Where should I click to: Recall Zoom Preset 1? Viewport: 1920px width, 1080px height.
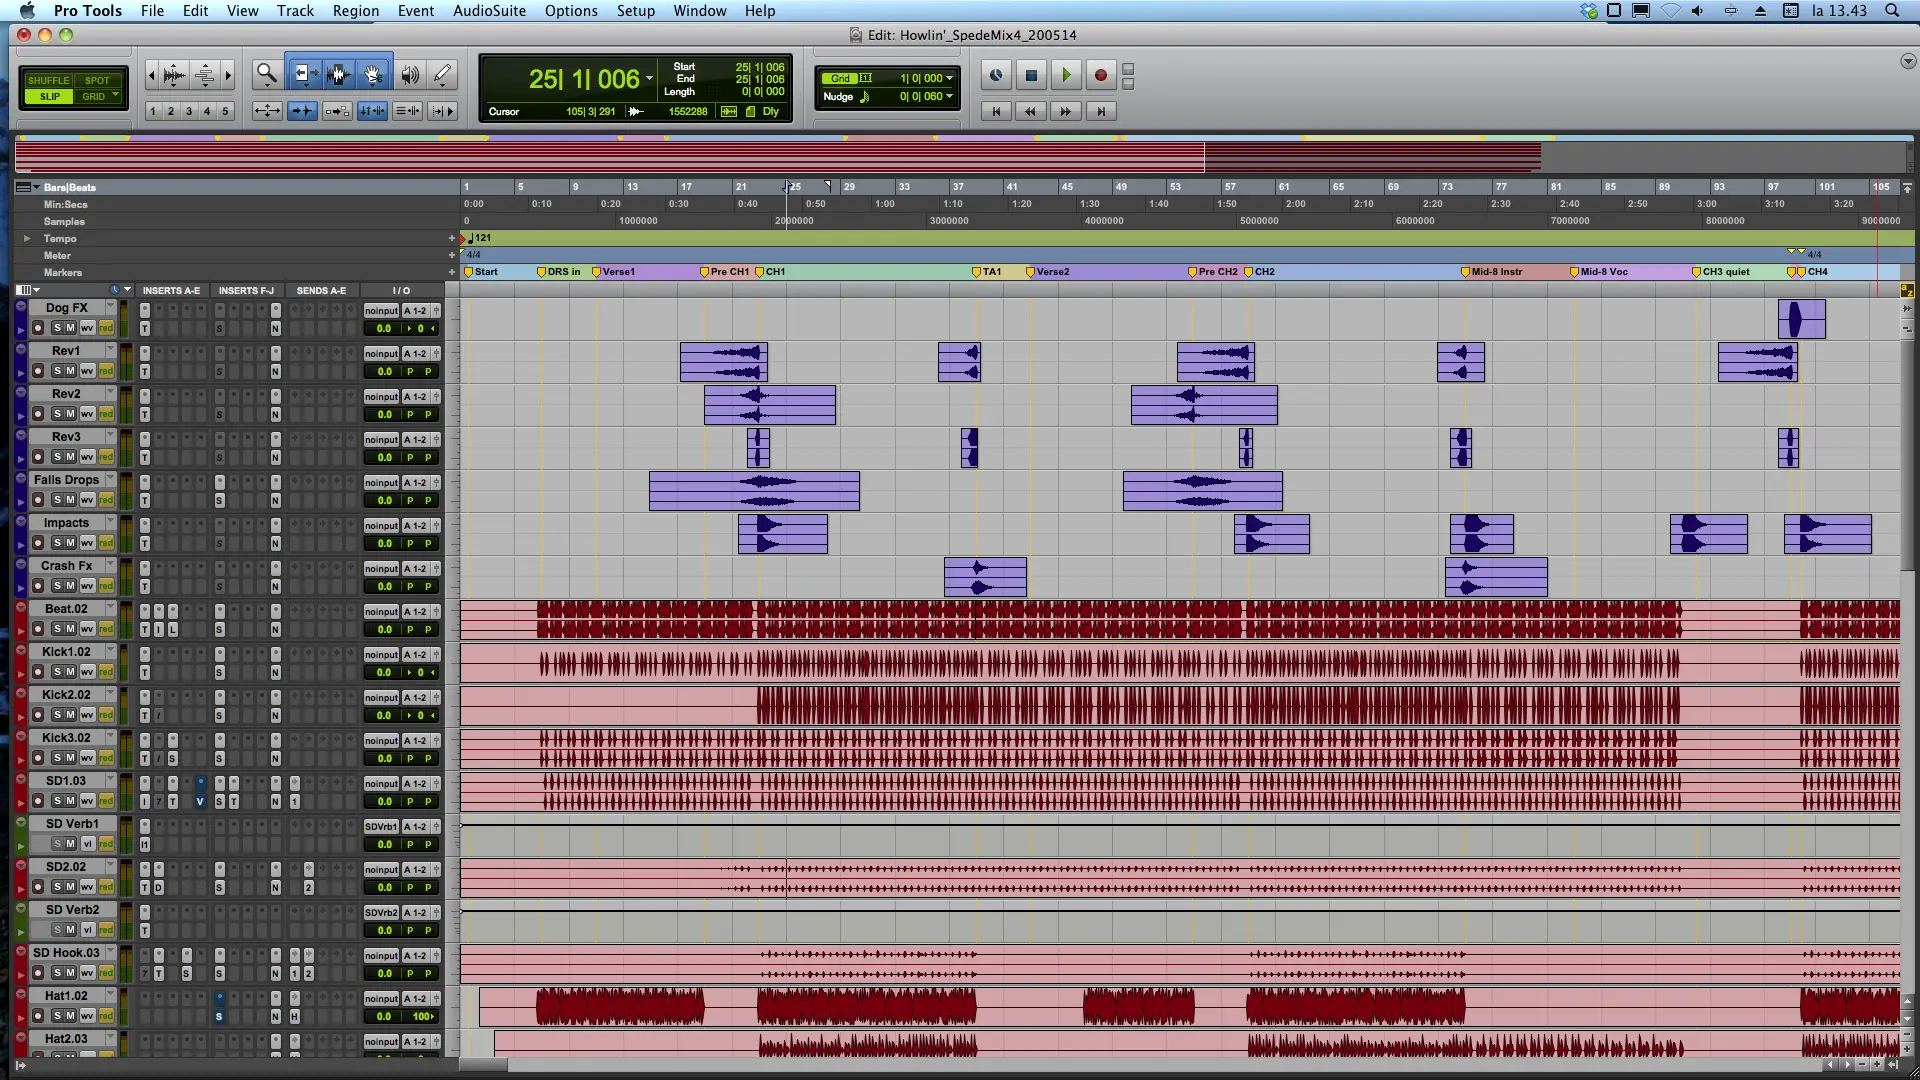[153, 111]
